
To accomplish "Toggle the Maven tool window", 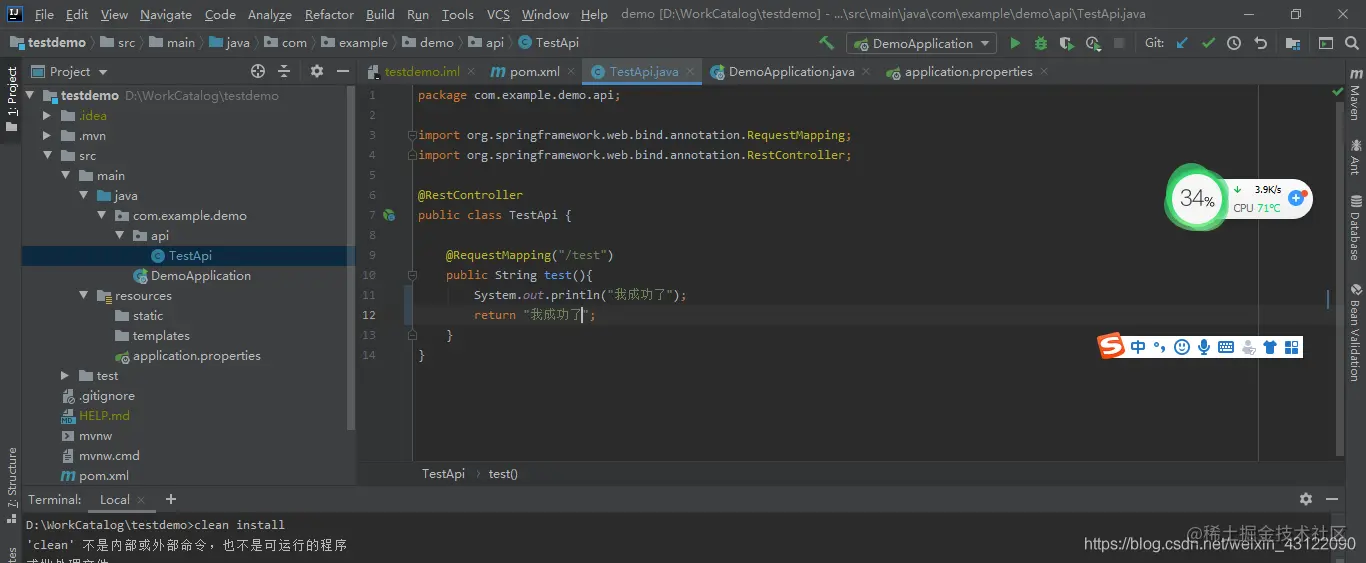I will (1355, 95).
